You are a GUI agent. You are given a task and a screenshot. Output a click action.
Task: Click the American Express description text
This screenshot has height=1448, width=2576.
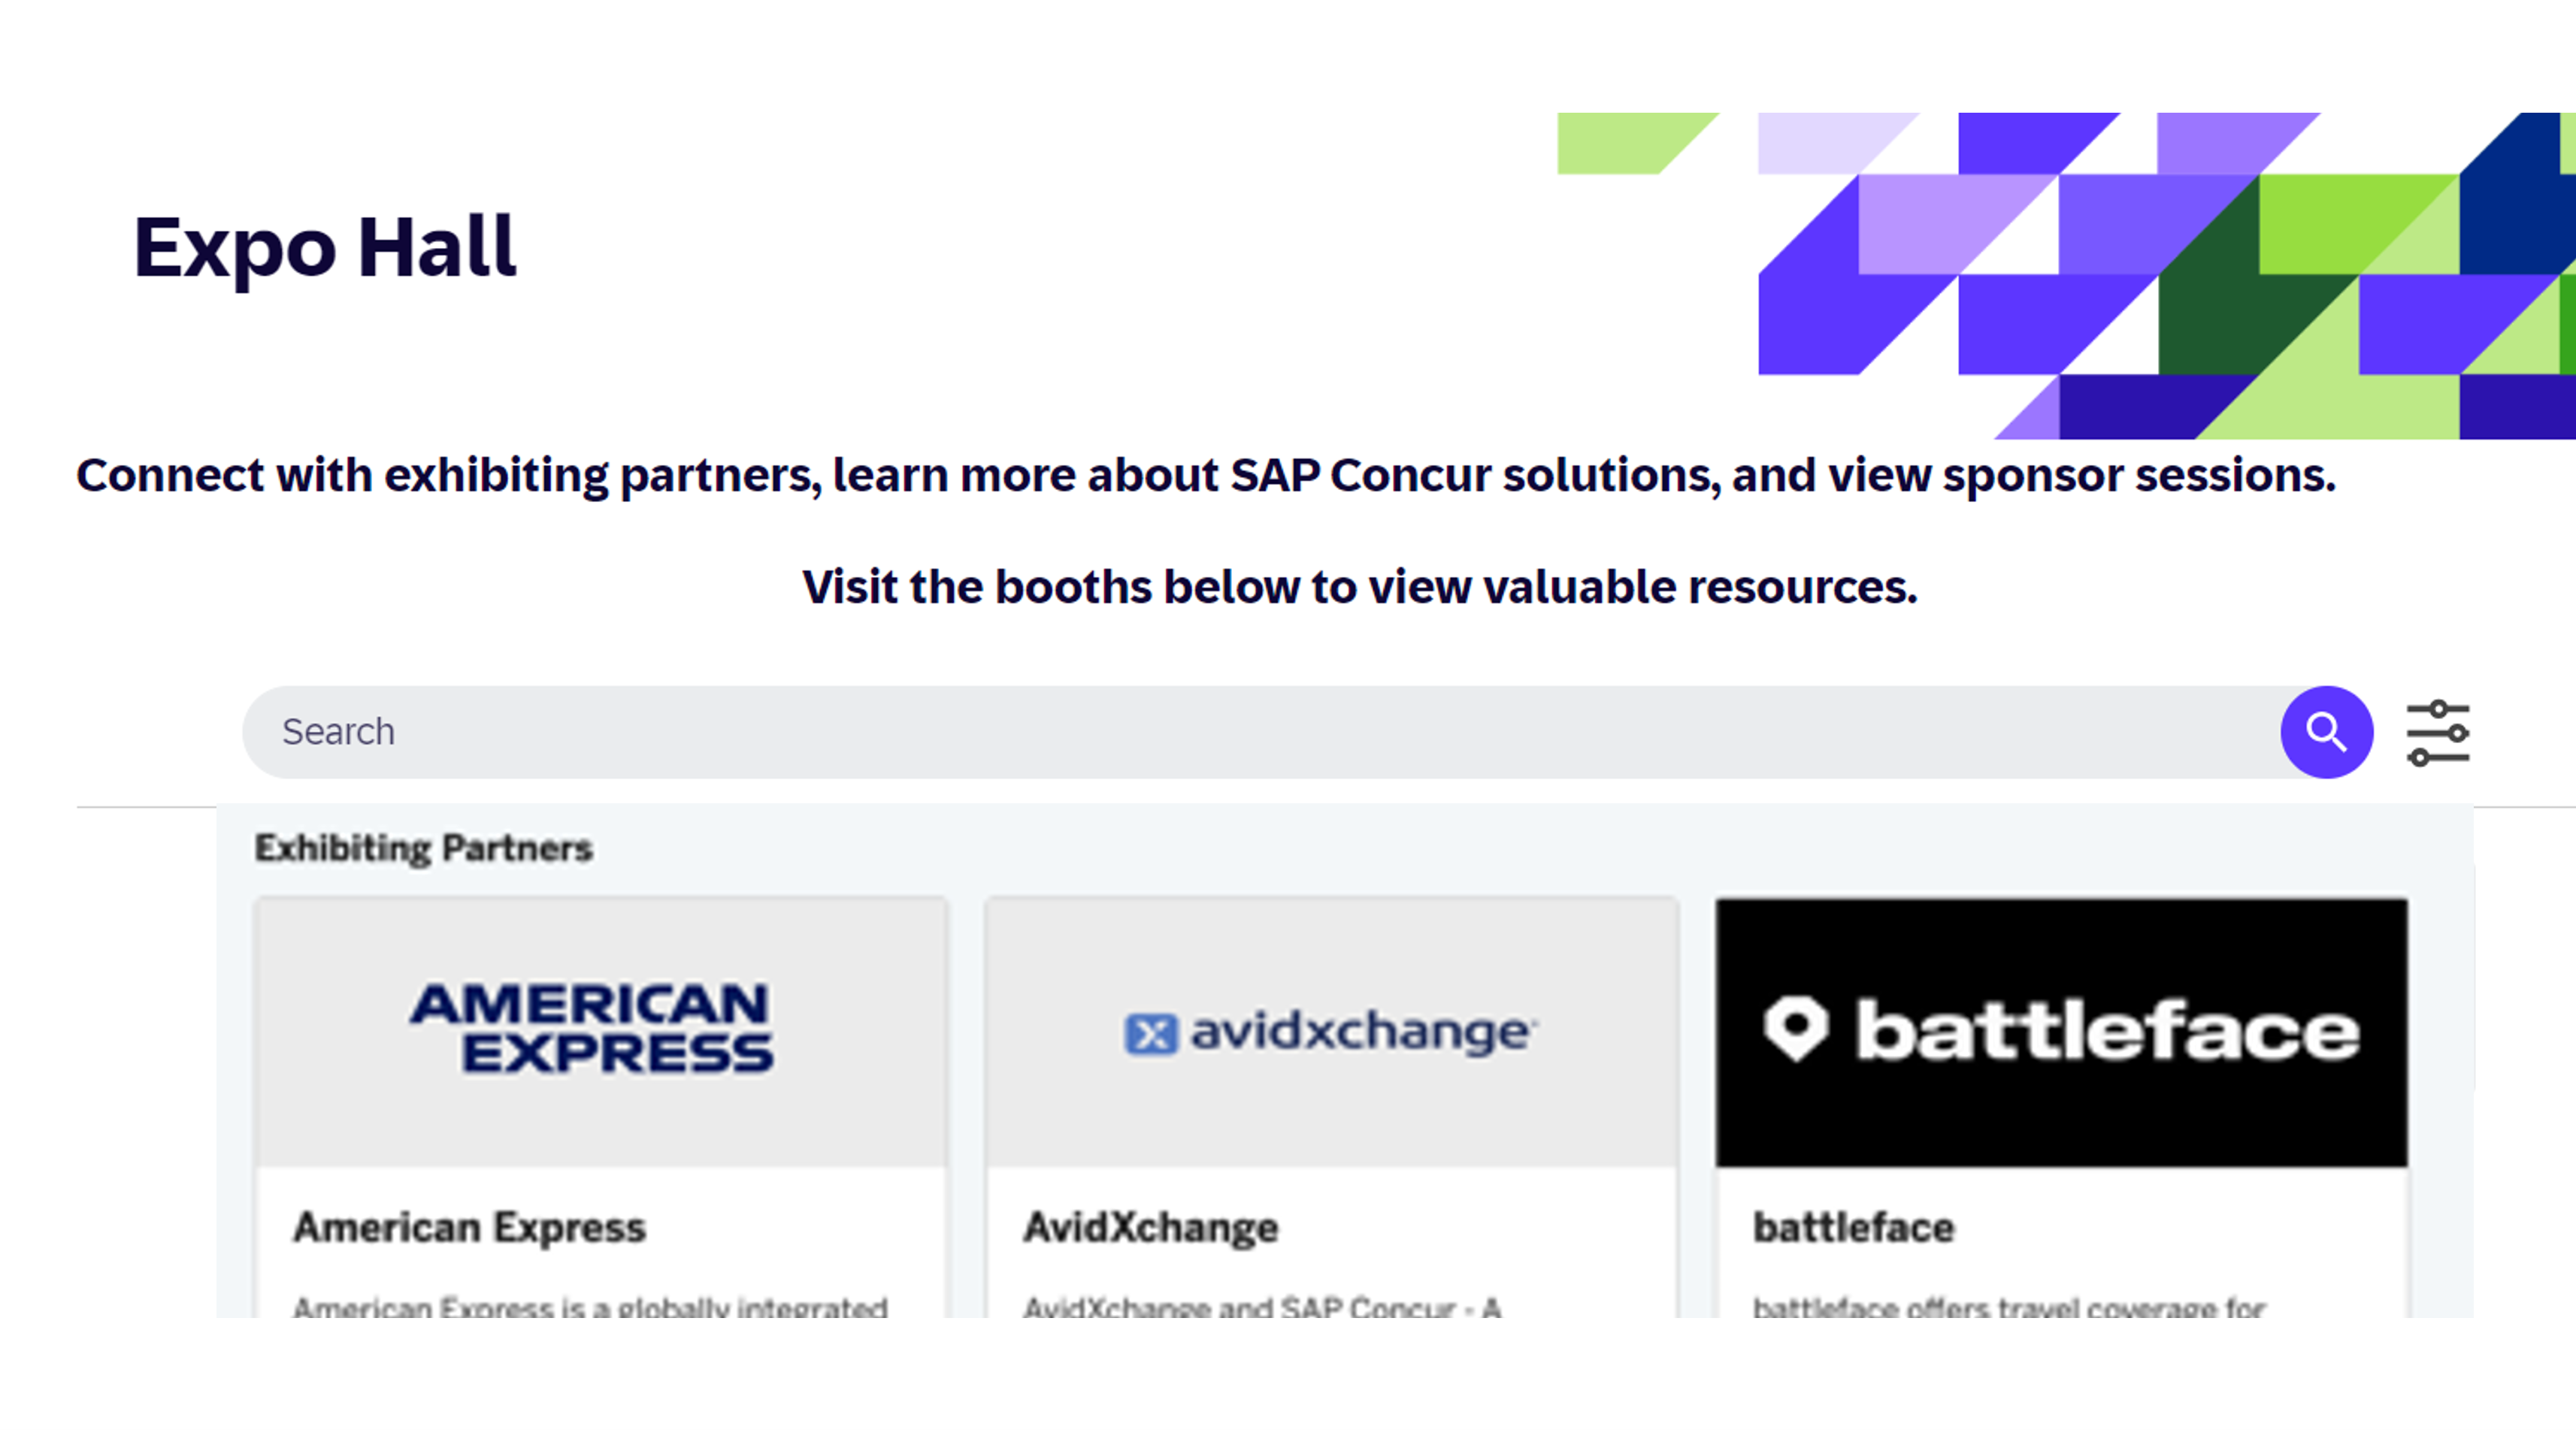tap(590, 1306)
